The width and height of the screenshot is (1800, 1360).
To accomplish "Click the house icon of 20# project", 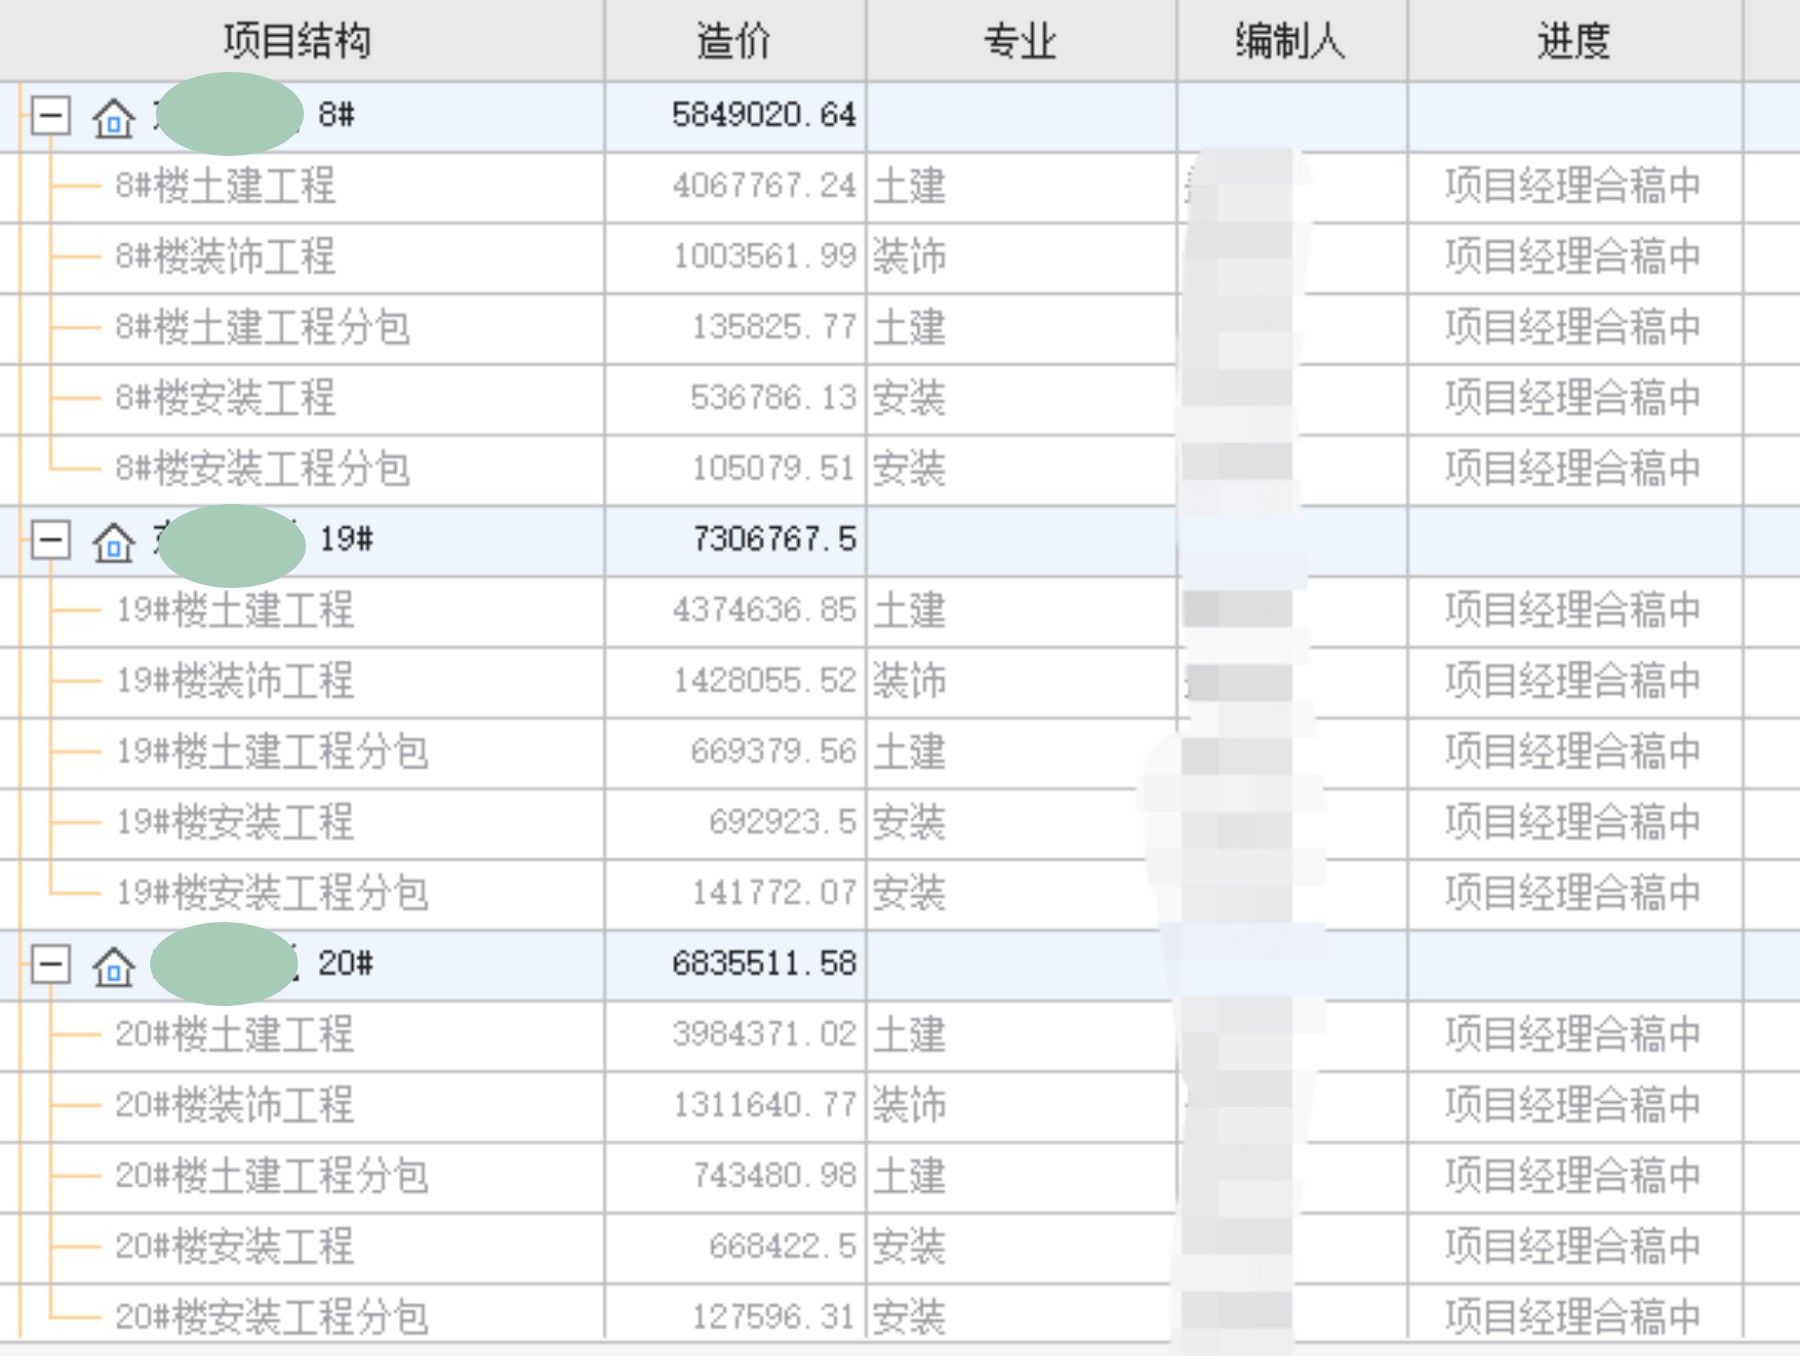I will [113, 966].
